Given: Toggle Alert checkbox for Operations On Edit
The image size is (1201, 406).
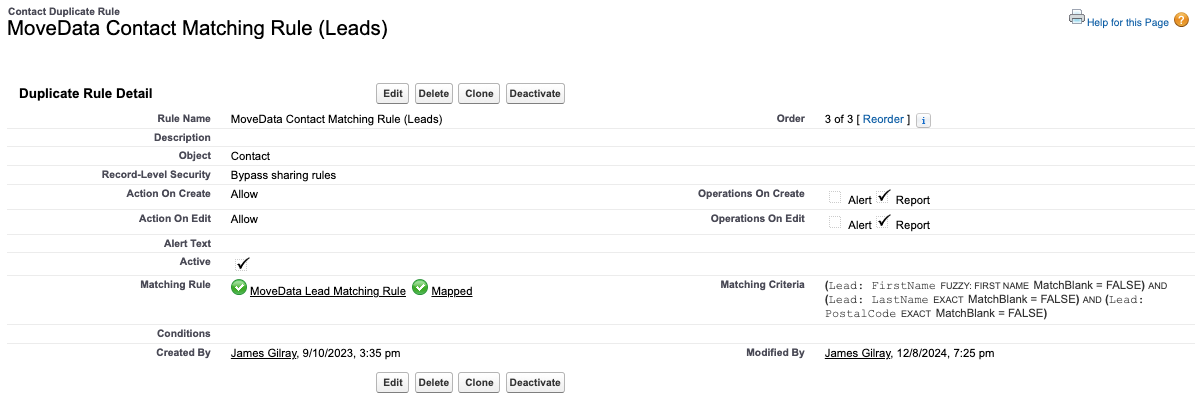Looking at the screenshot, I should click(835, 223).
